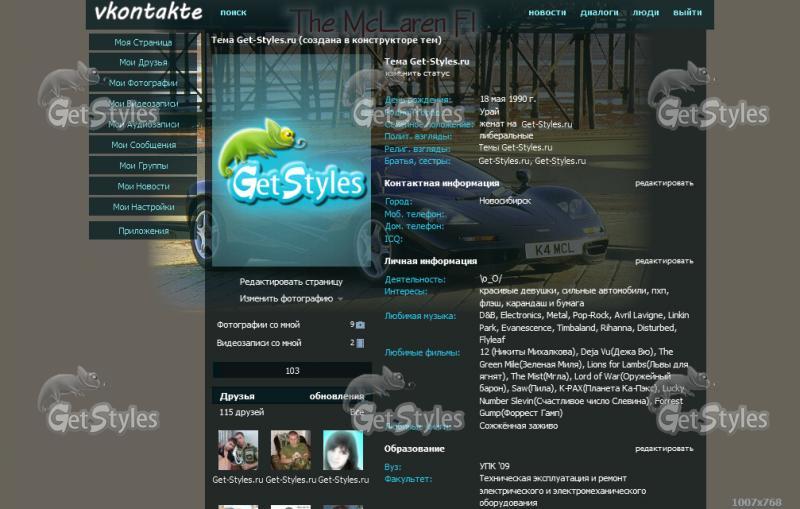
Task: Click Редактировать страницу link
Action: pos(290,282)
